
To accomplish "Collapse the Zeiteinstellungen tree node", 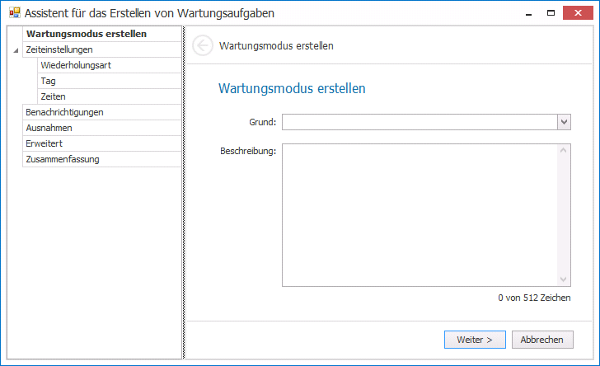I will (x=16, y=50).
